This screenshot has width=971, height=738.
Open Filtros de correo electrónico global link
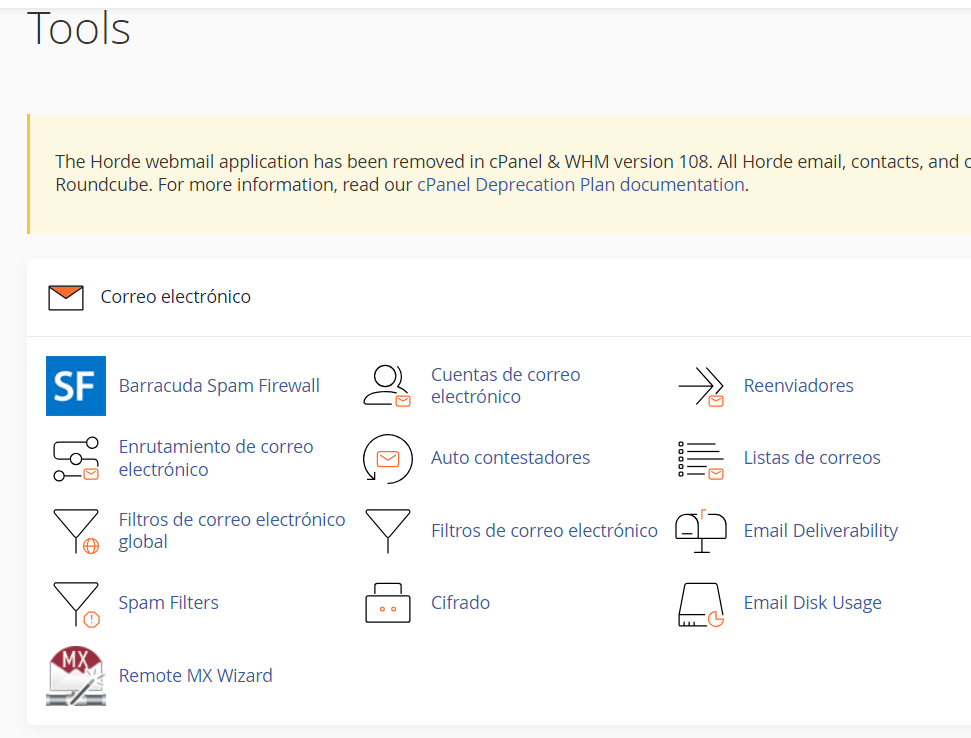(x=232, y=531)
